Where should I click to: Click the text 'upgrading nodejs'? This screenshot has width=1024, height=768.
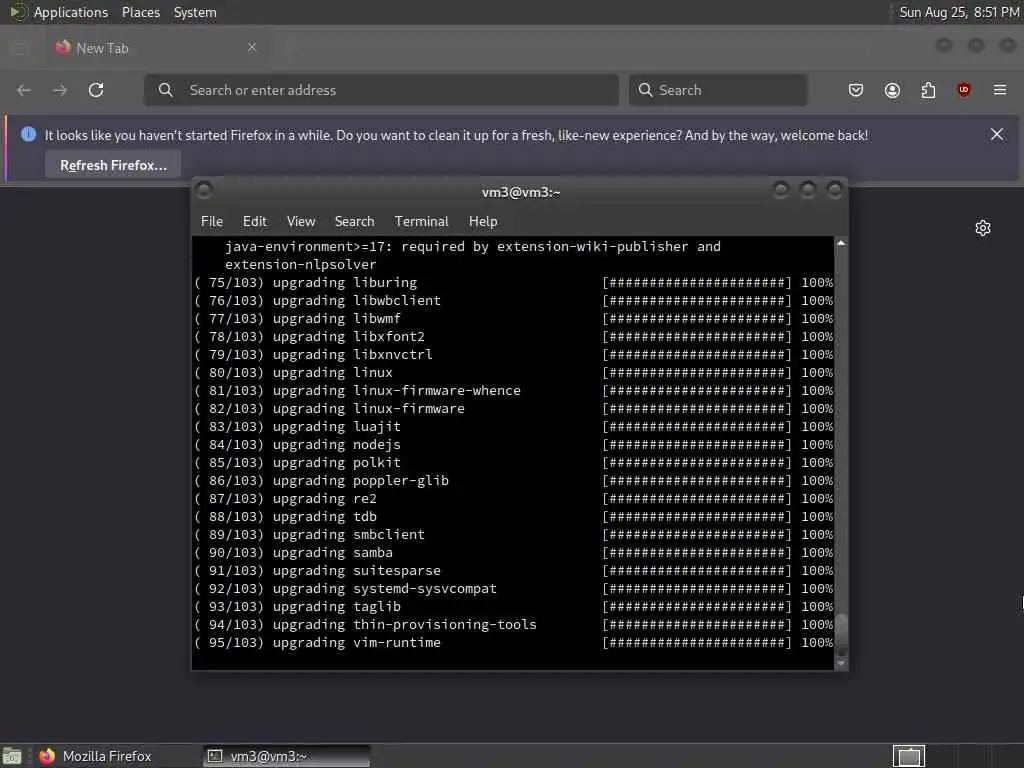(x=336, y=445)
